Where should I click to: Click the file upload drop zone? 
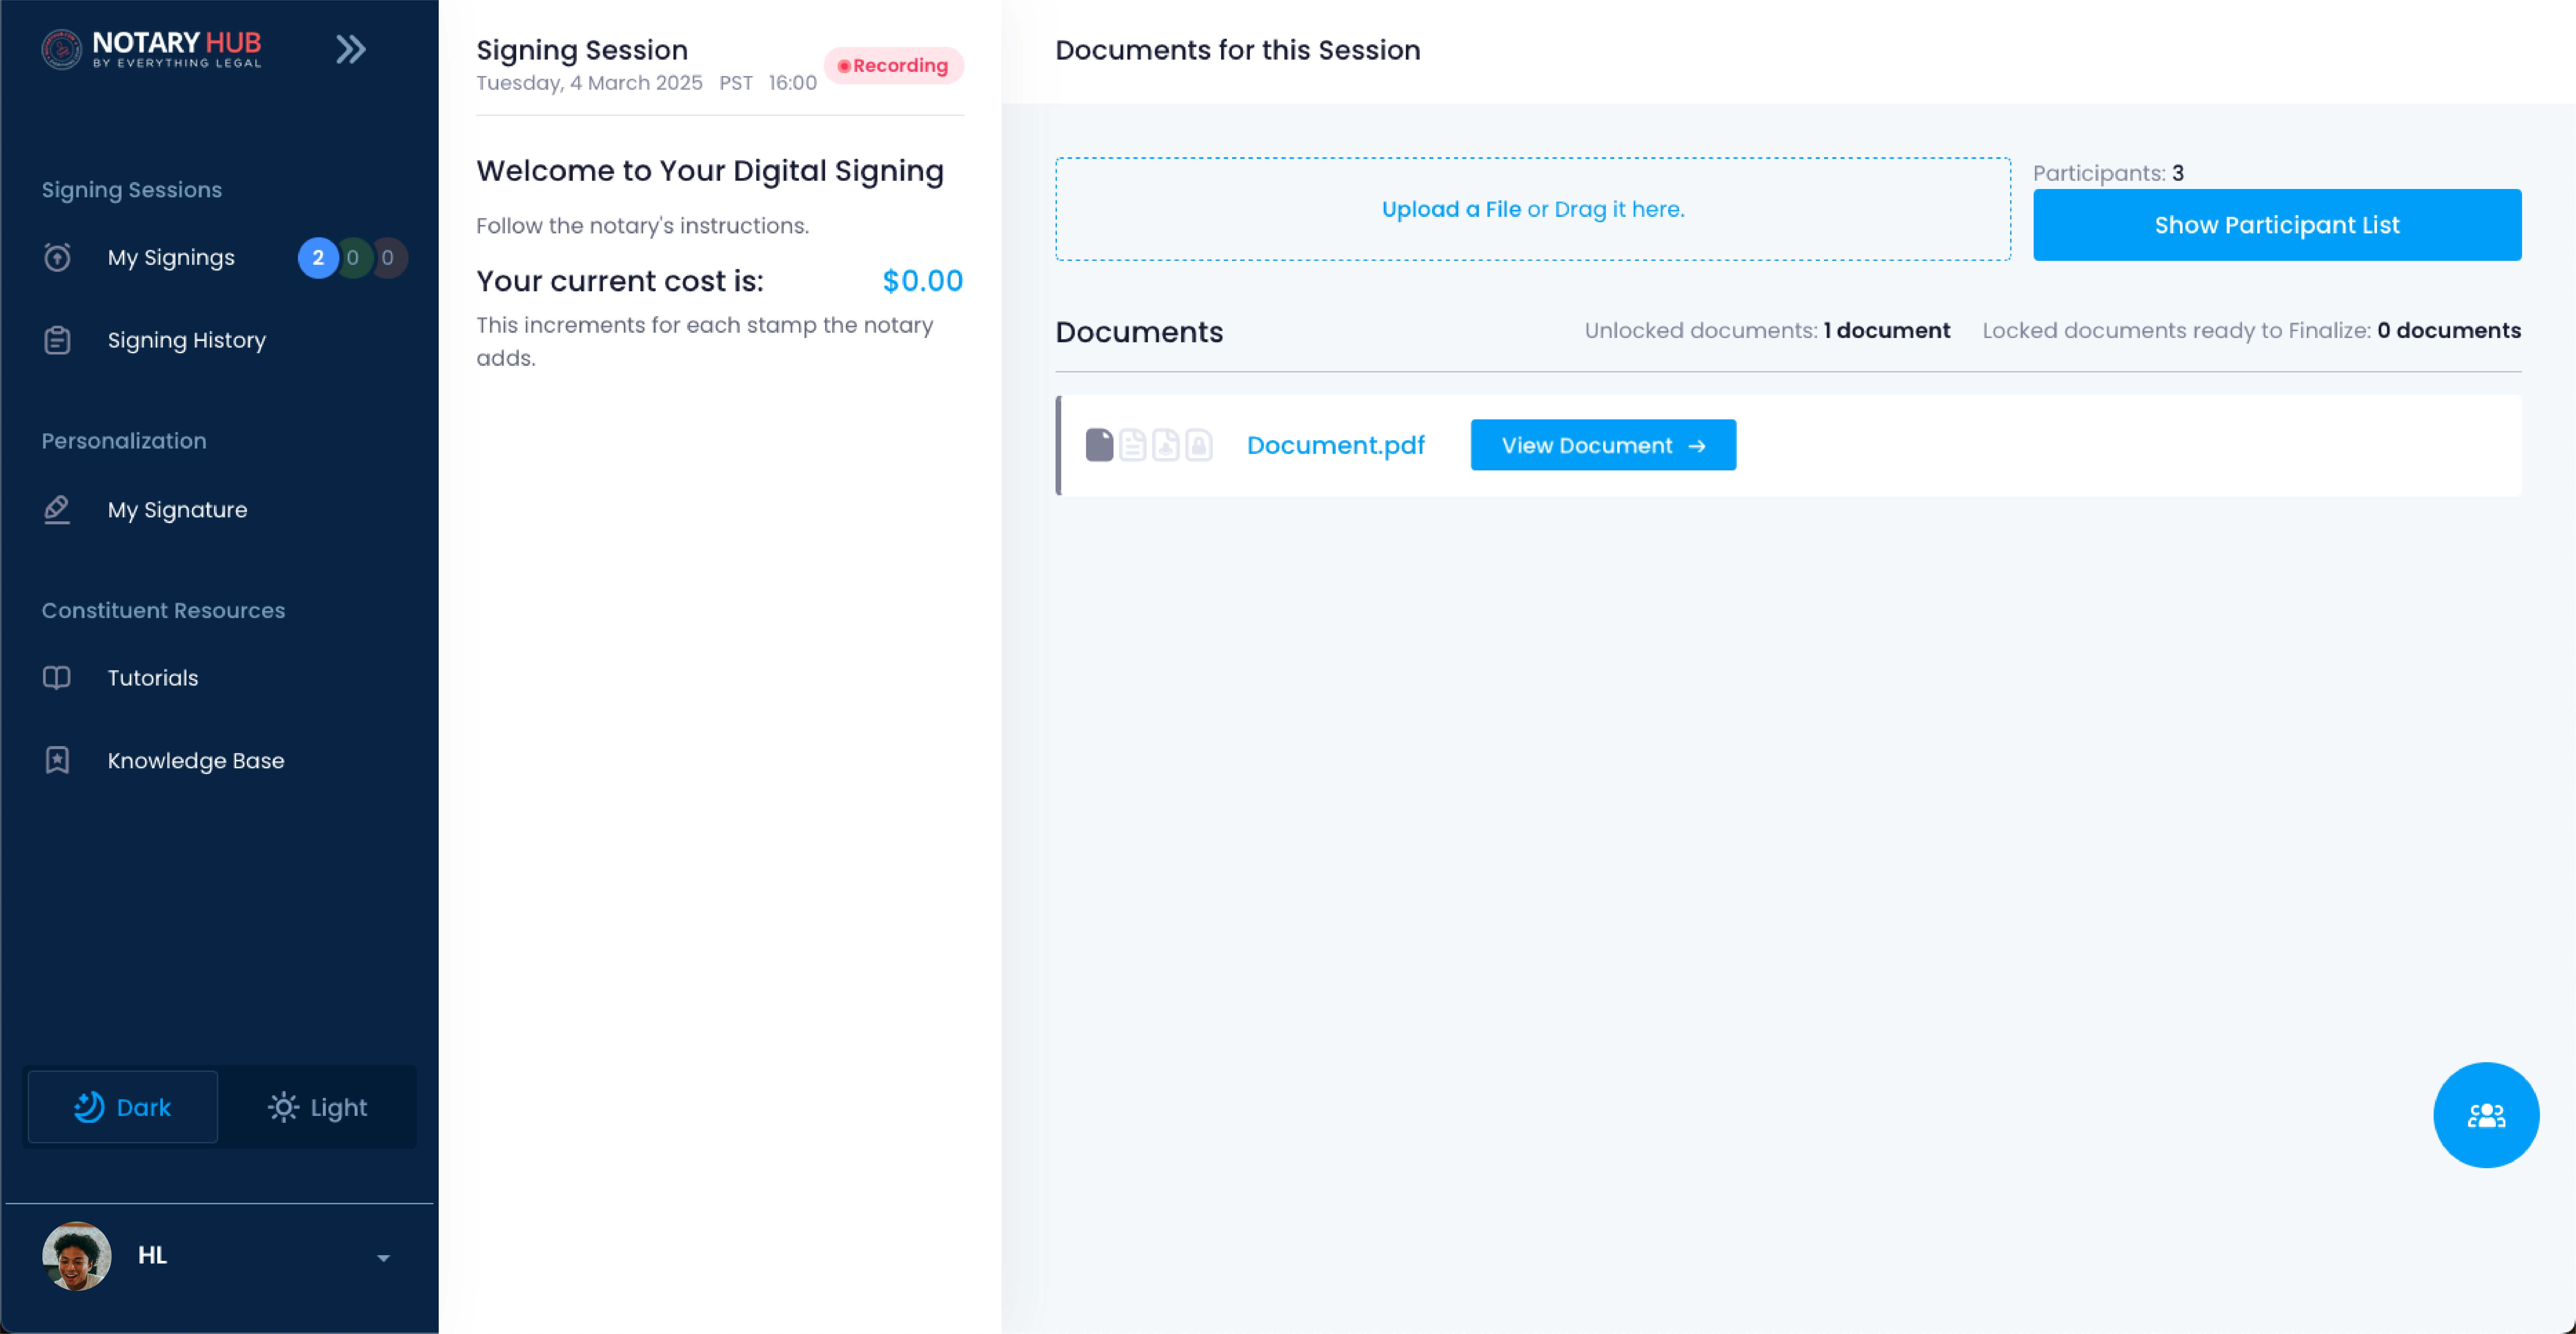tap(1533, 209)
